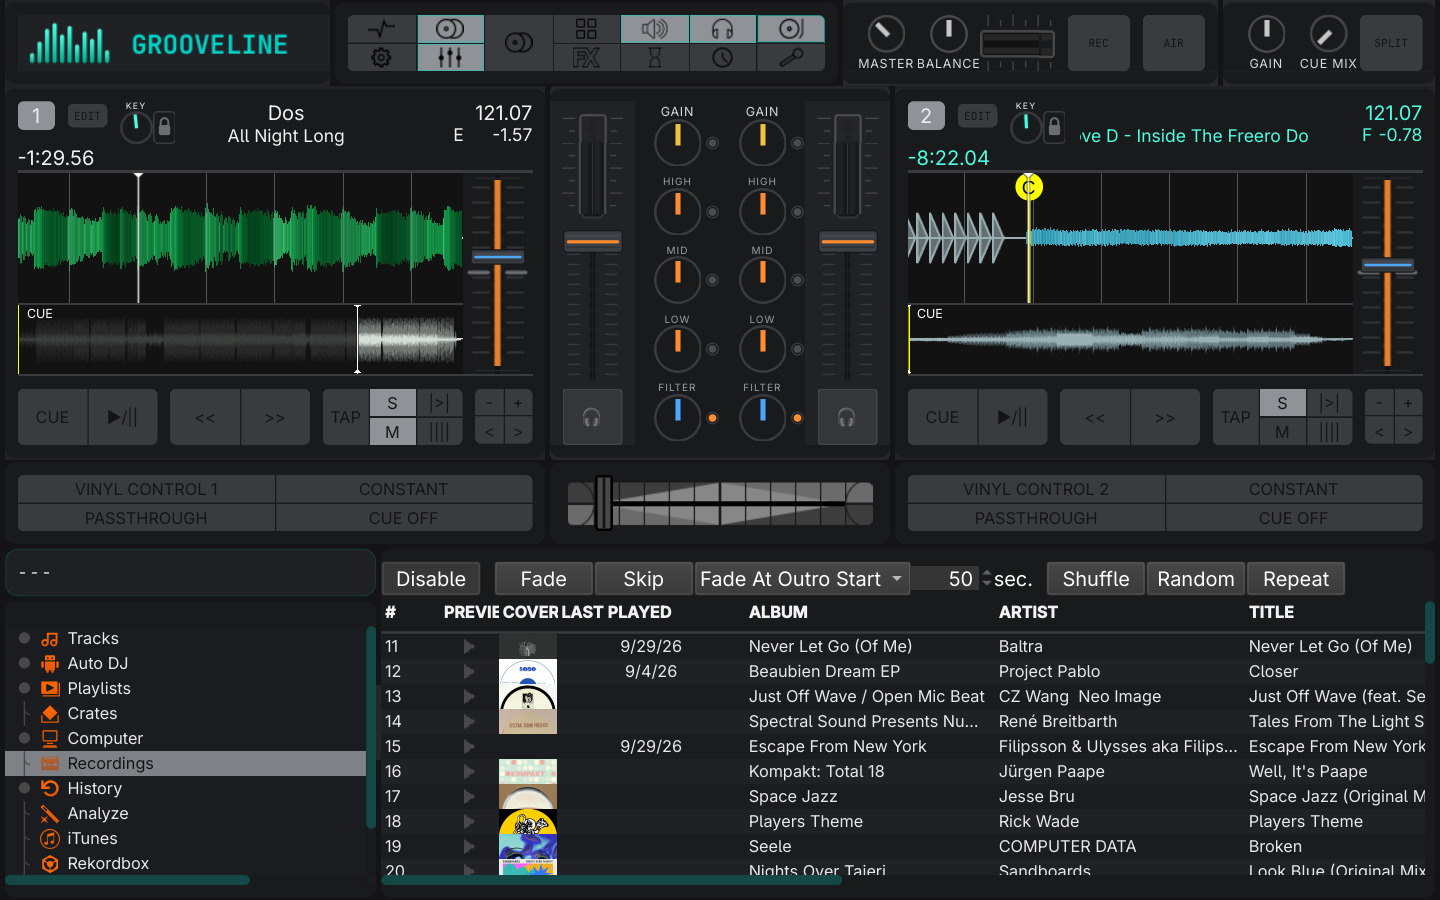Expand the History library item

[x=25, y=788]
